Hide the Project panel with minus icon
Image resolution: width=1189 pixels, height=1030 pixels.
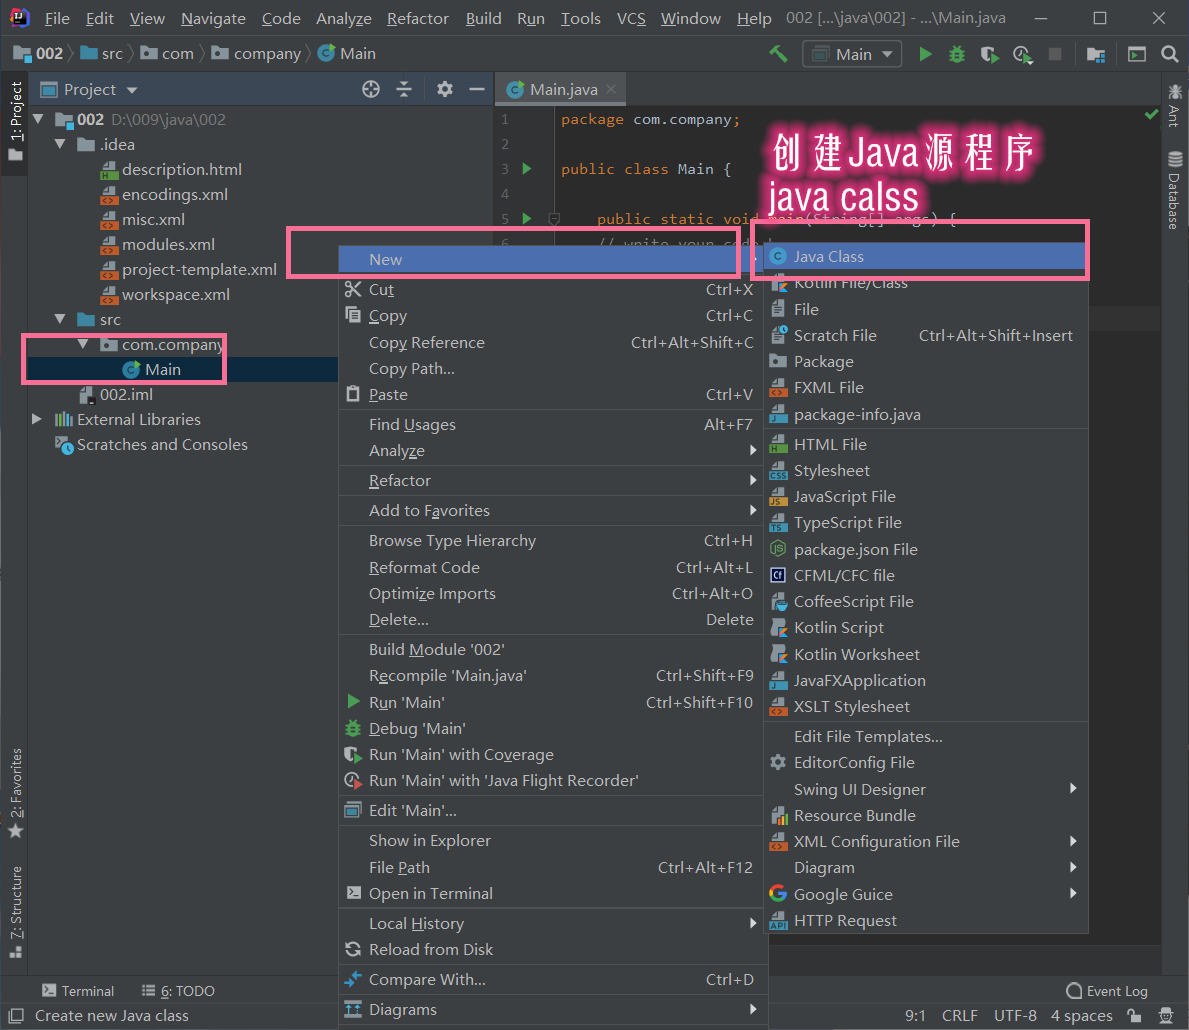(x=477, y=89)
